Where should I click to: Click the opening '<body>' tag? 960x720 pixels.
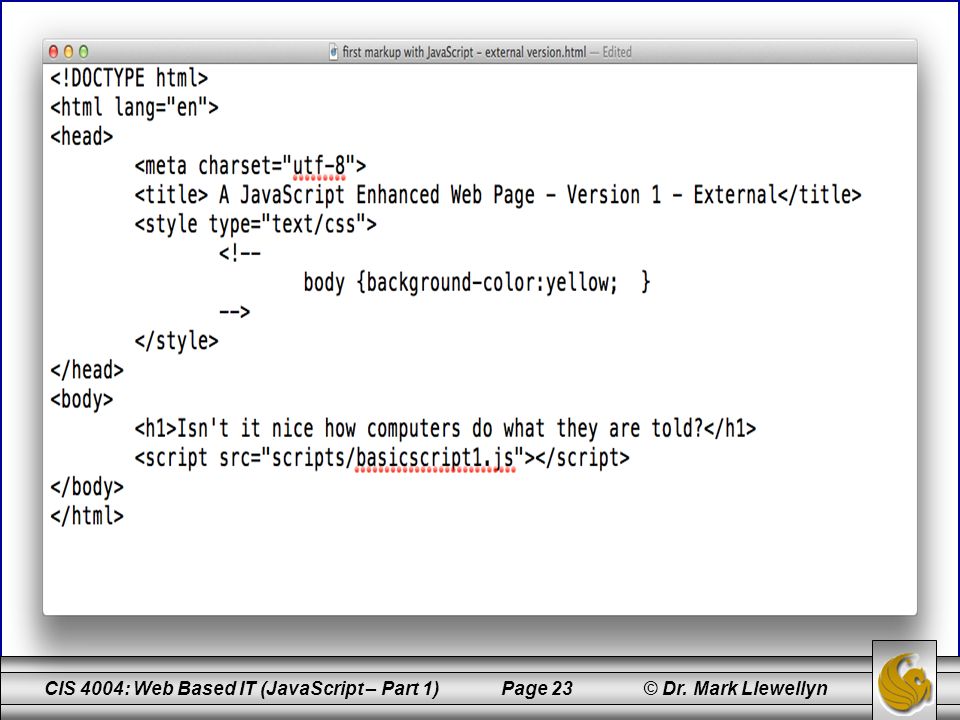point(82,400)
